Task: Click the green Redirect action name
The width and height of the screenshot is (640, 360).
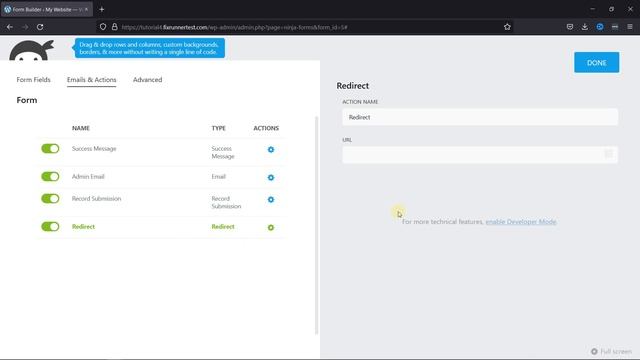Action: coord(83,227)
